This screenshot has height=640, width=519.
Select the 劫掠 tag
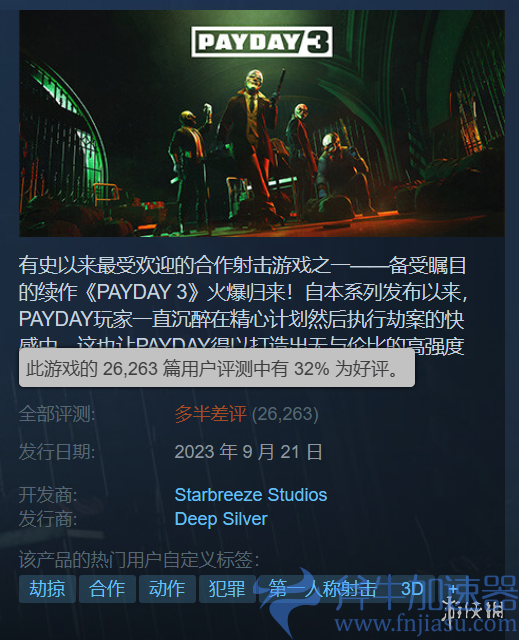tap(47, 589)
